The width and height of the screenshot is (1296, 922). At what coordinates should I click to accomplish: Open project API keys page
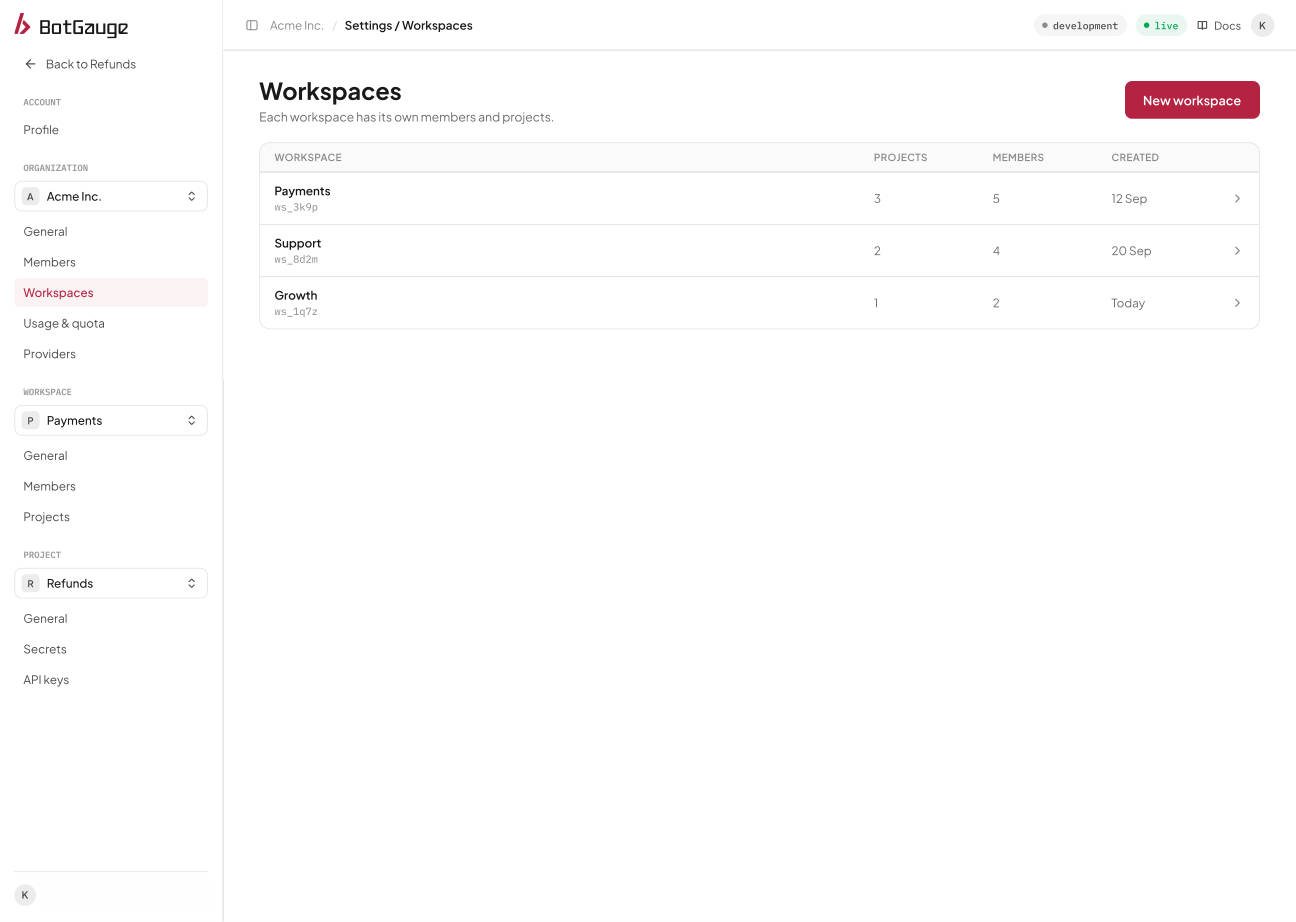tap(46, 680)
